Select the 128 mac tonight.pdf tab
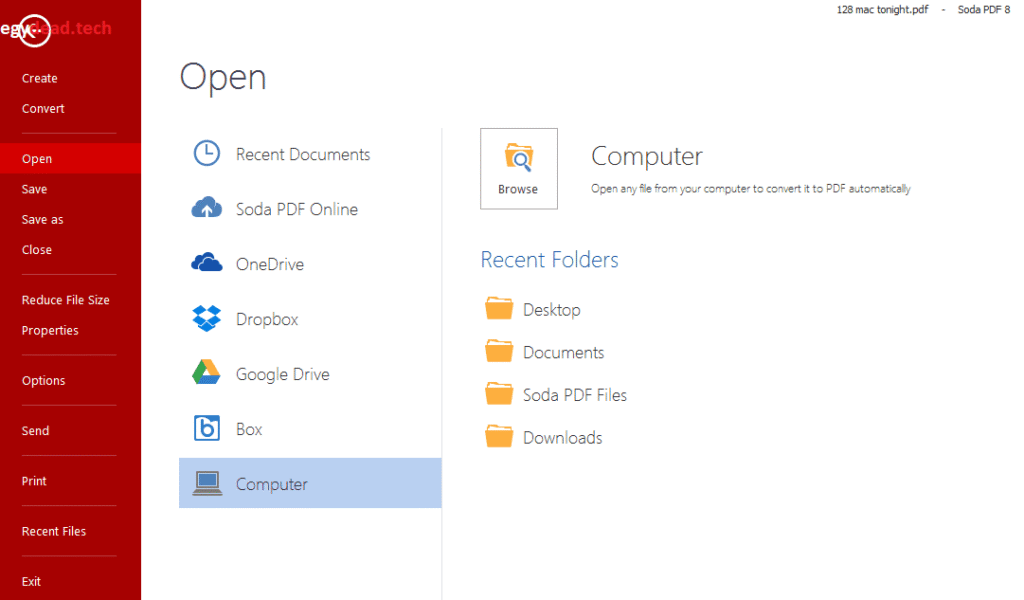Viewport: 1024px width, 600px height. pyautogui.click(x=881, y=9)
